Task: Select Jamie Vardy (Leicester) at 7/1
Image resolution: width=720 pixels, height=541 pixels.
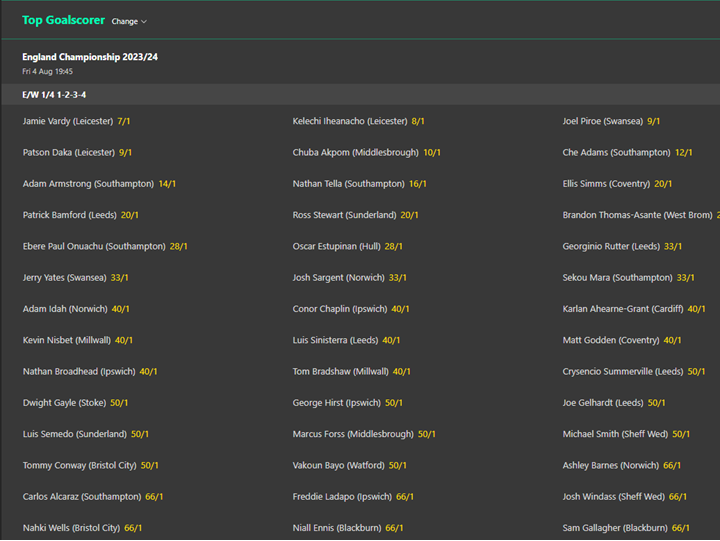Action: click(x=76, y=121)
